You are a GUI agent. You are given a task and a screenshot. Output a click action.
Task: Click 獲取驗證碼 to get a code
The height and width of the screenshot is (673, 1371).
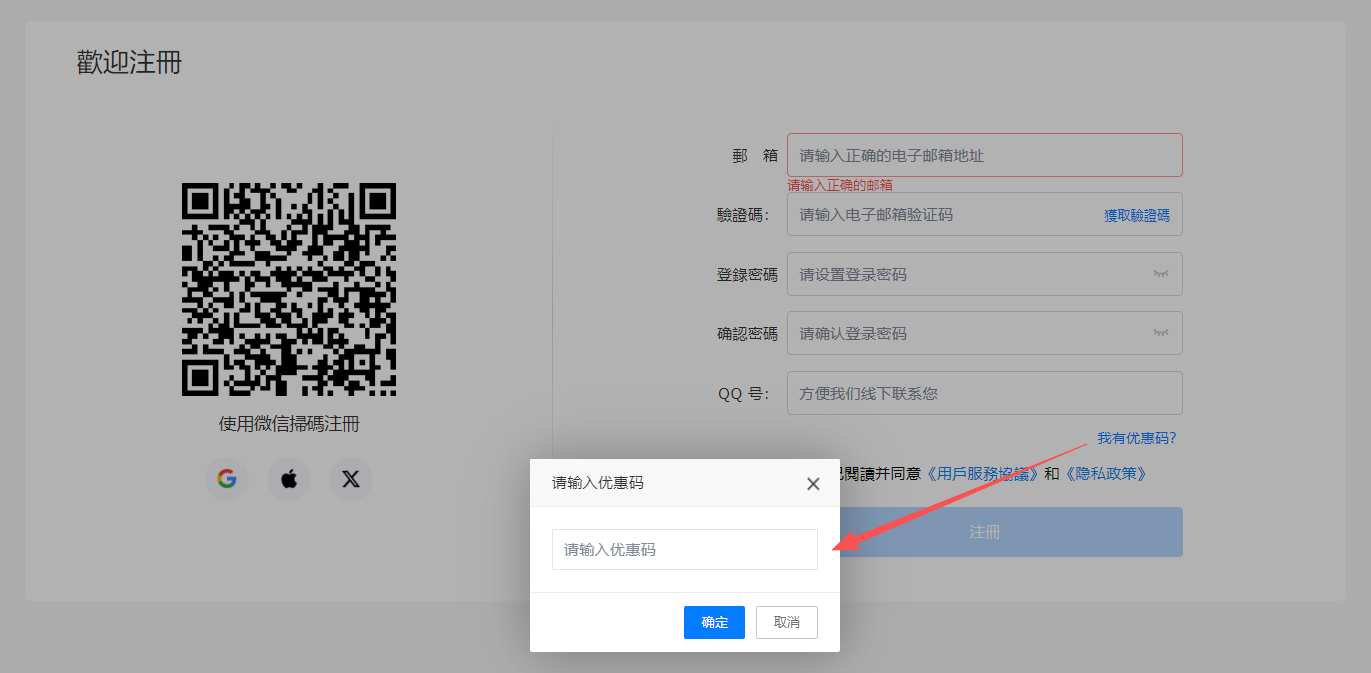(1137, 215)
